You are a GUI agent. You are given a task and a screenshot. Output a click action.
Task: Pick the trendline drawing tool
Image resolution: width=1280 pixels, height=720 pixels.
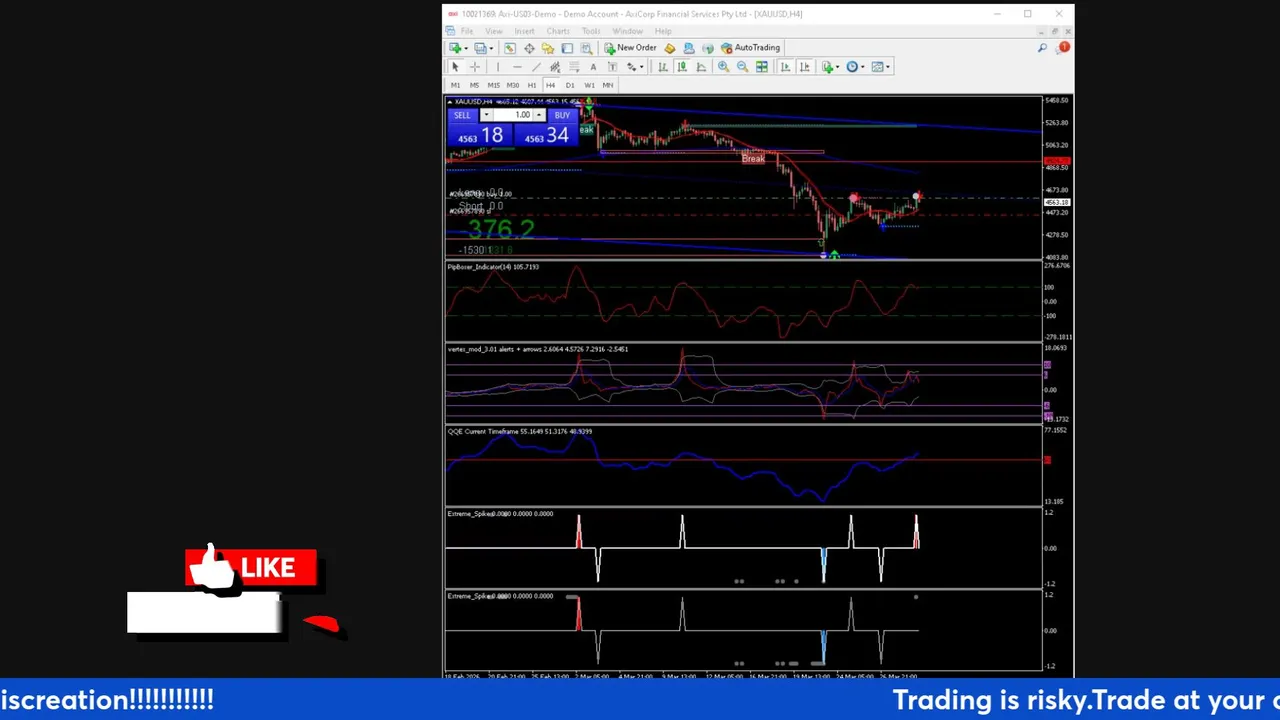coord(536,67)
